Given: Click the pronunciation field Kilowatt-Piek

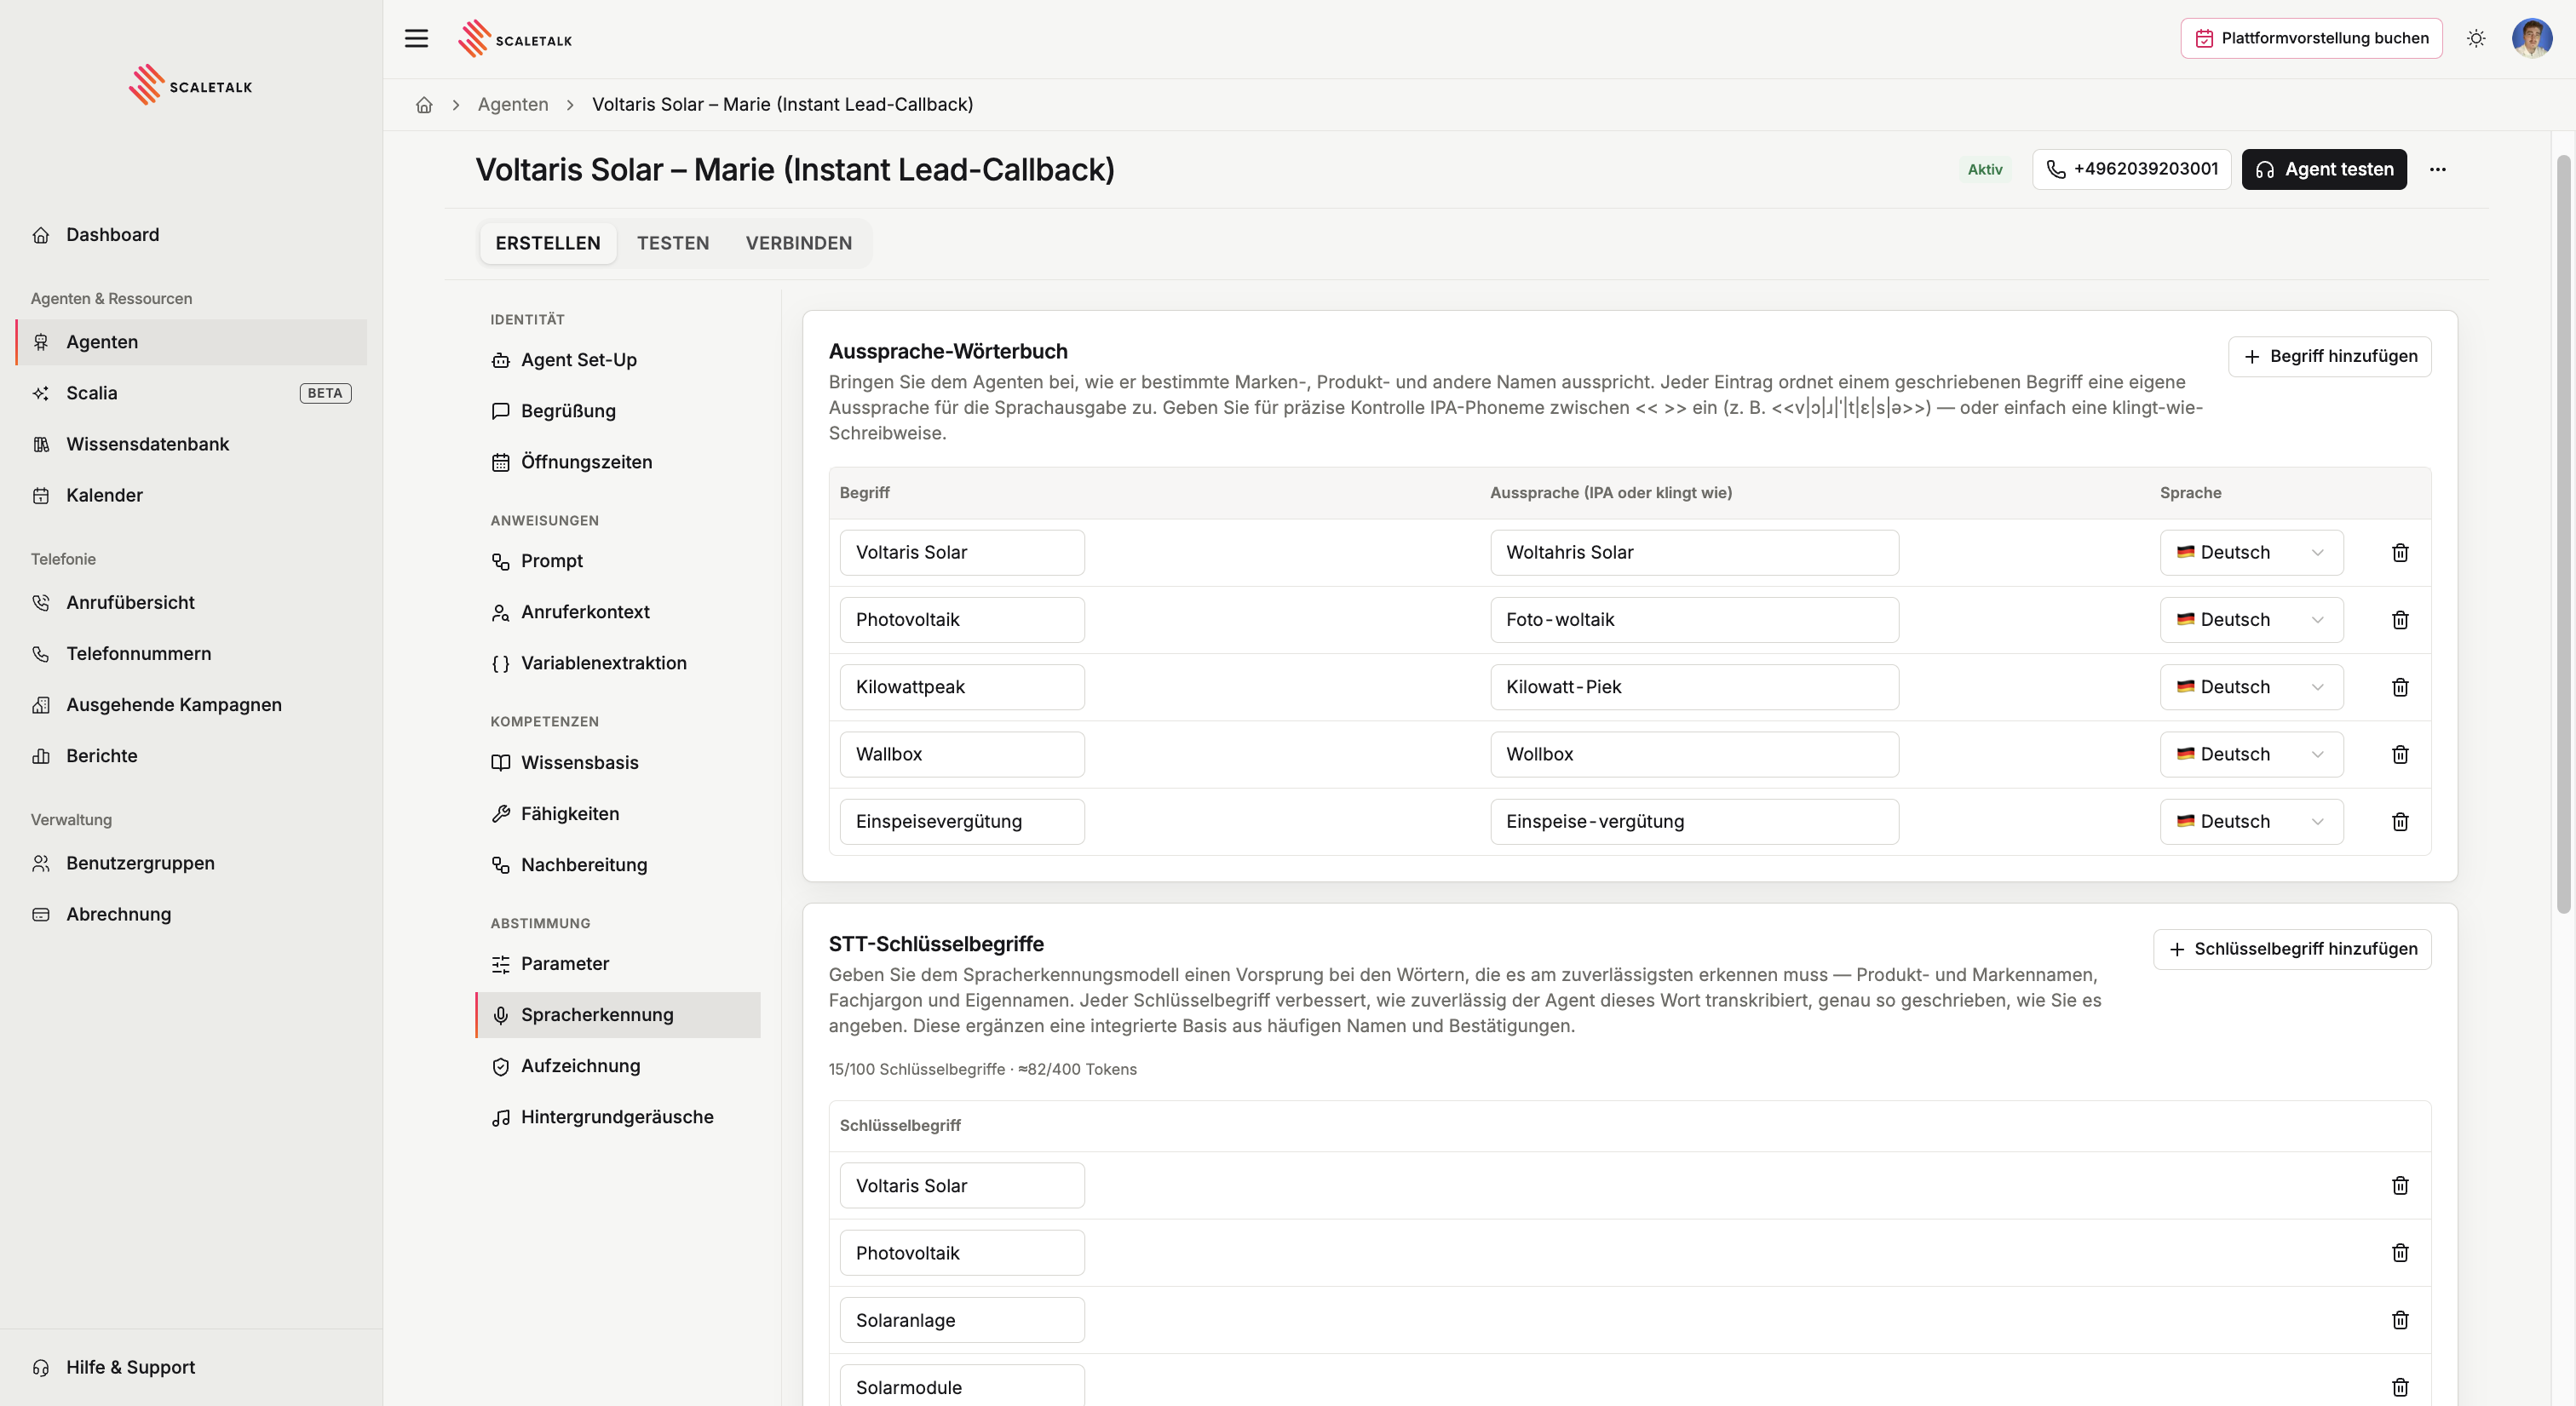Looking at the screenshot, I should coord(1694,687).
